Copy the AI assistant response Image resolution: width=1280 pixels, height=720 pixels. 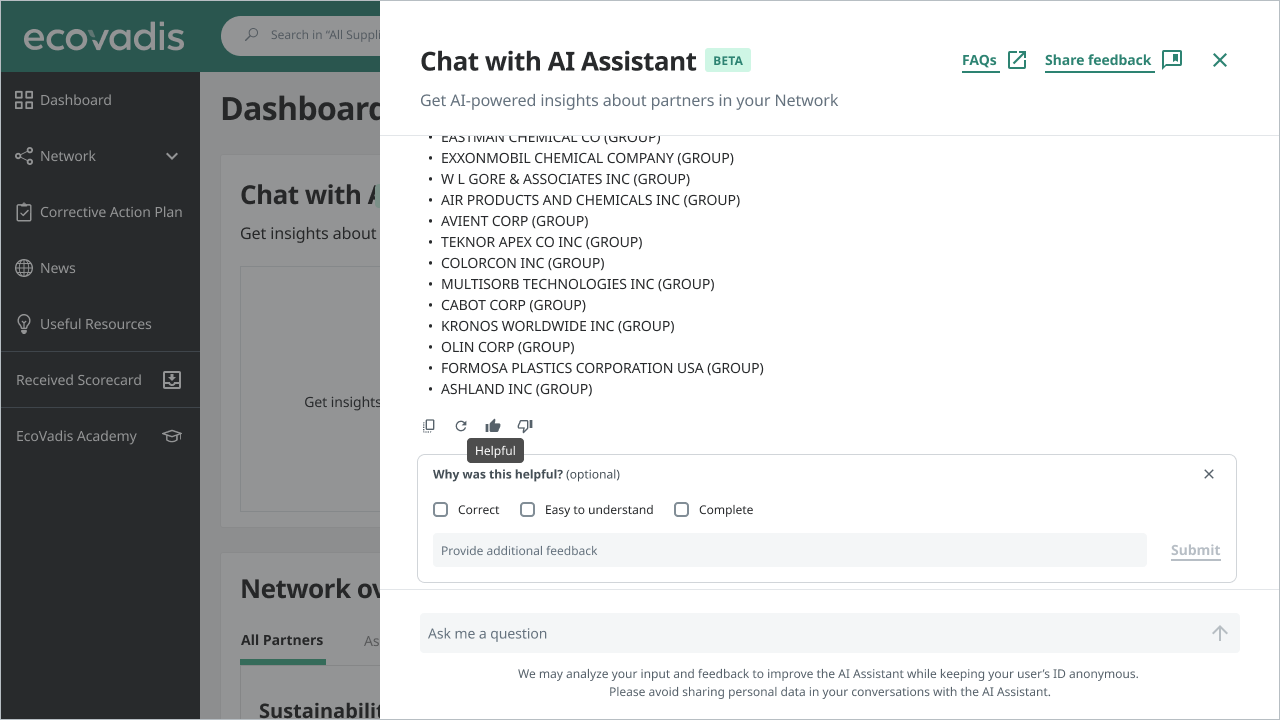coord(429,426)
